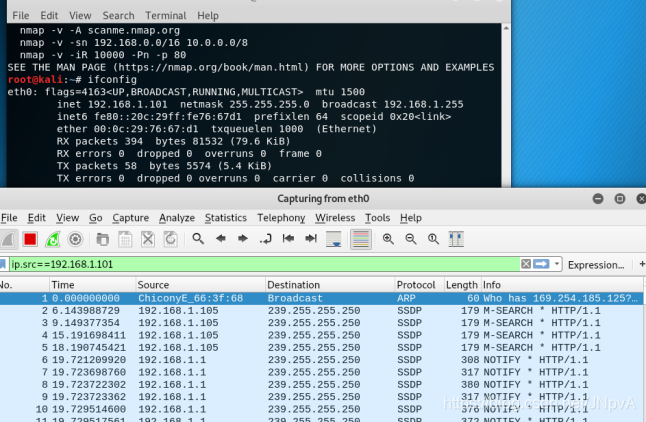646x422 pixels.
Task: Open Wireshark File menu
Action: (x=9, y=218)
